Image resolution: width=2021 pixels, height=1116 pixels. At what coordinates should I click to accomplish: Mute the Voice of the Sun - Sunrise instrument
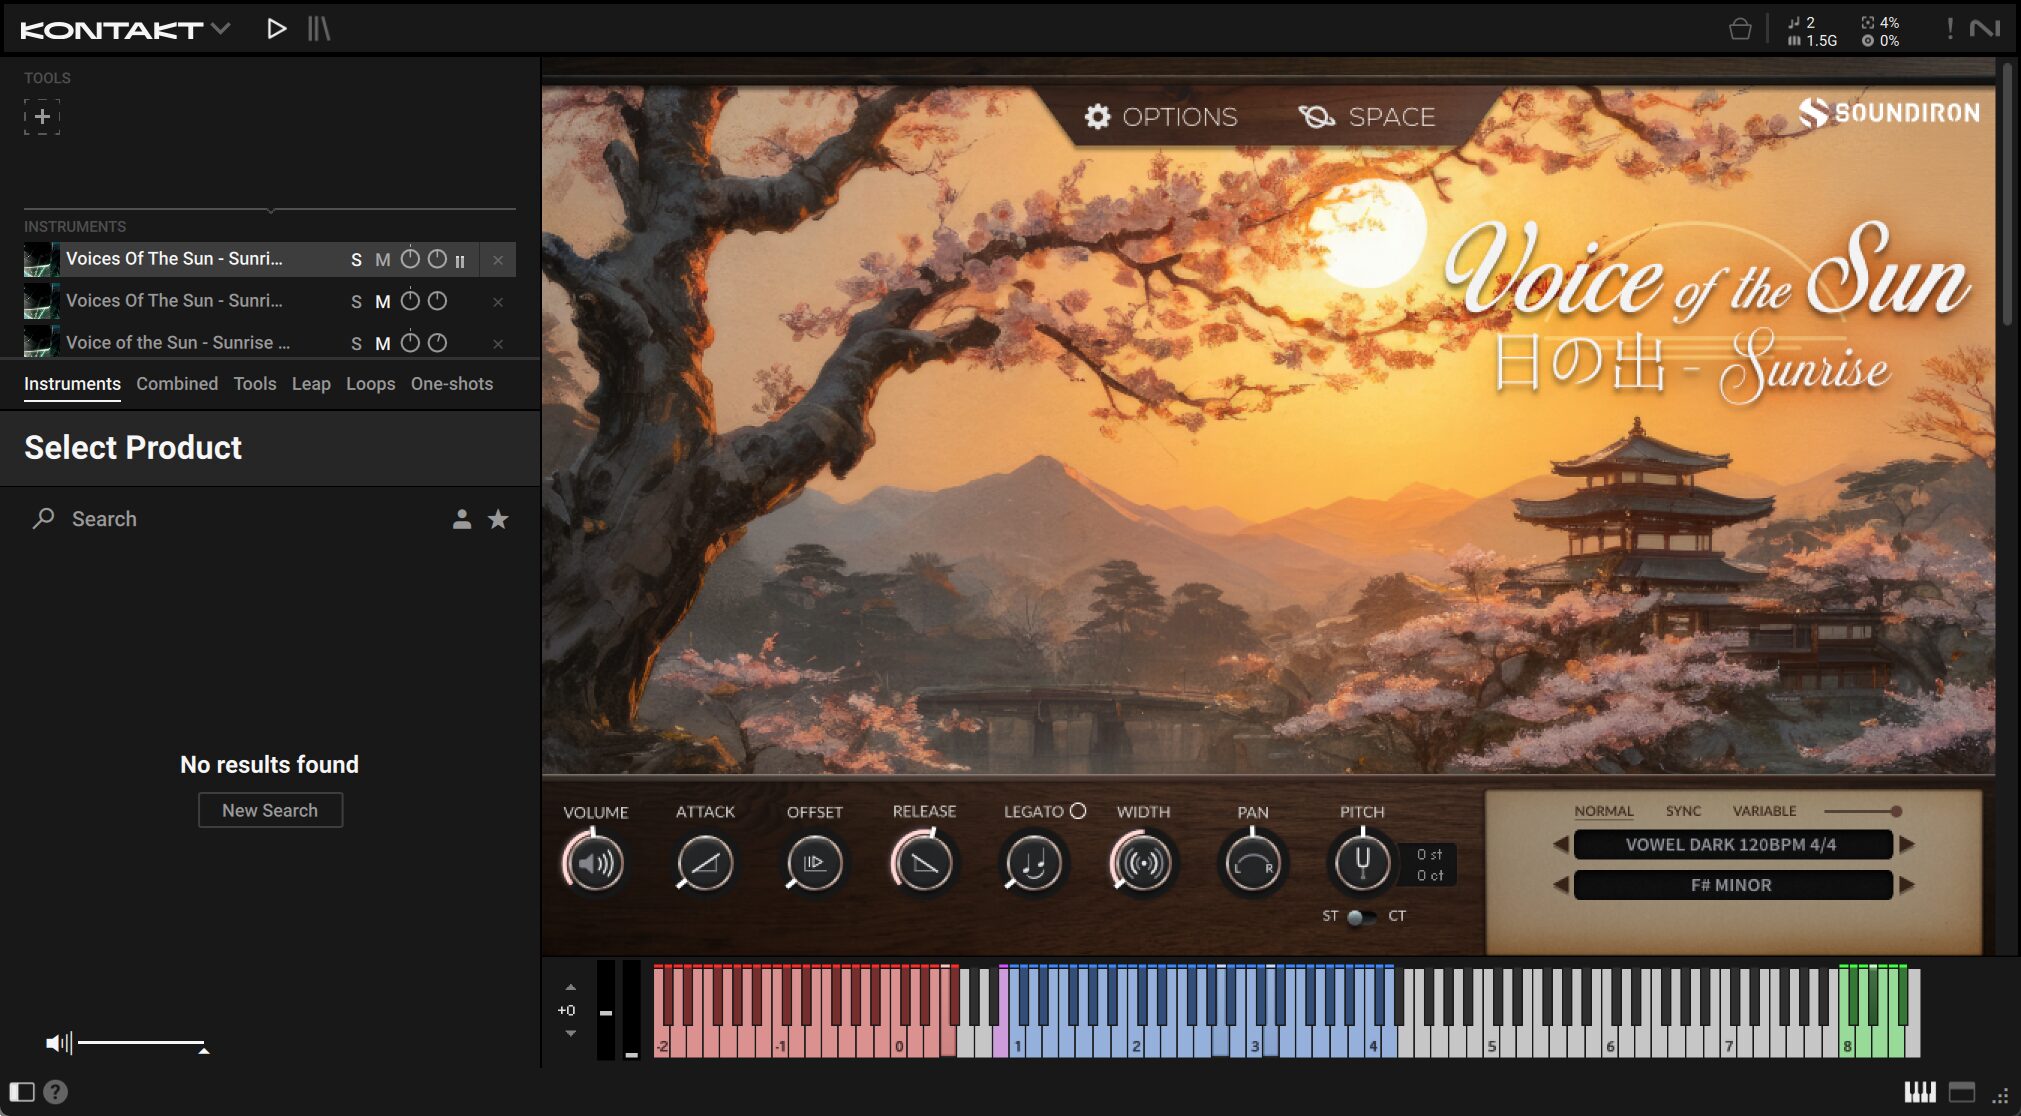coord(382,343)
